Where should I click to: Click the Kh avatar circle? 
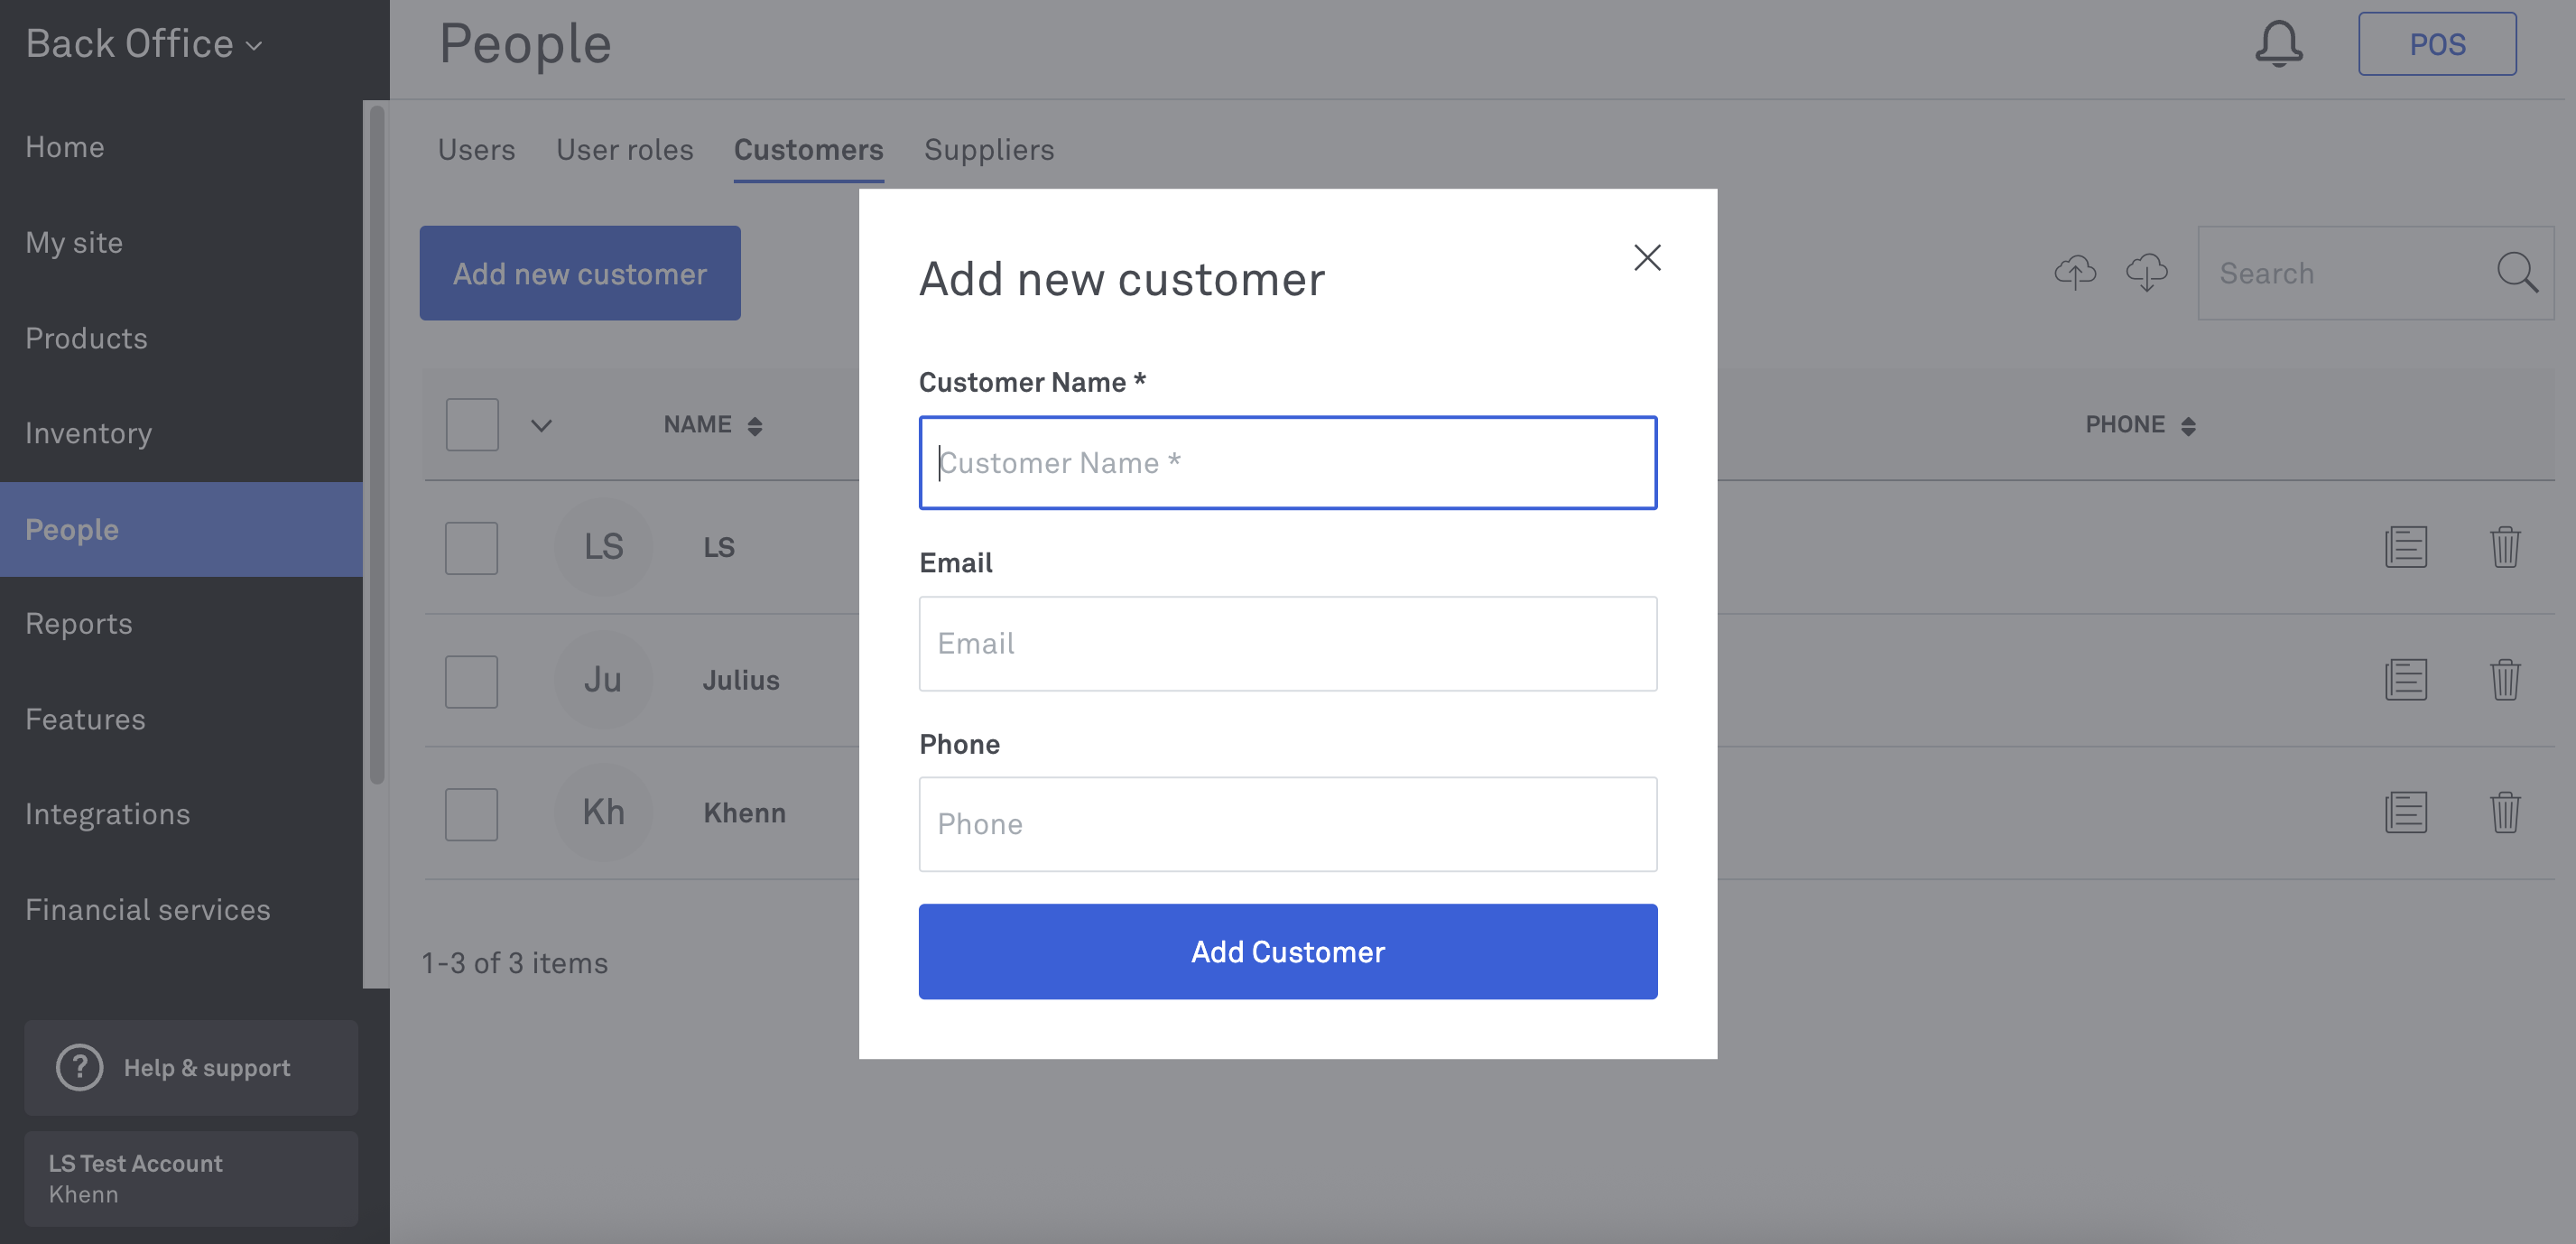point(603,812)
